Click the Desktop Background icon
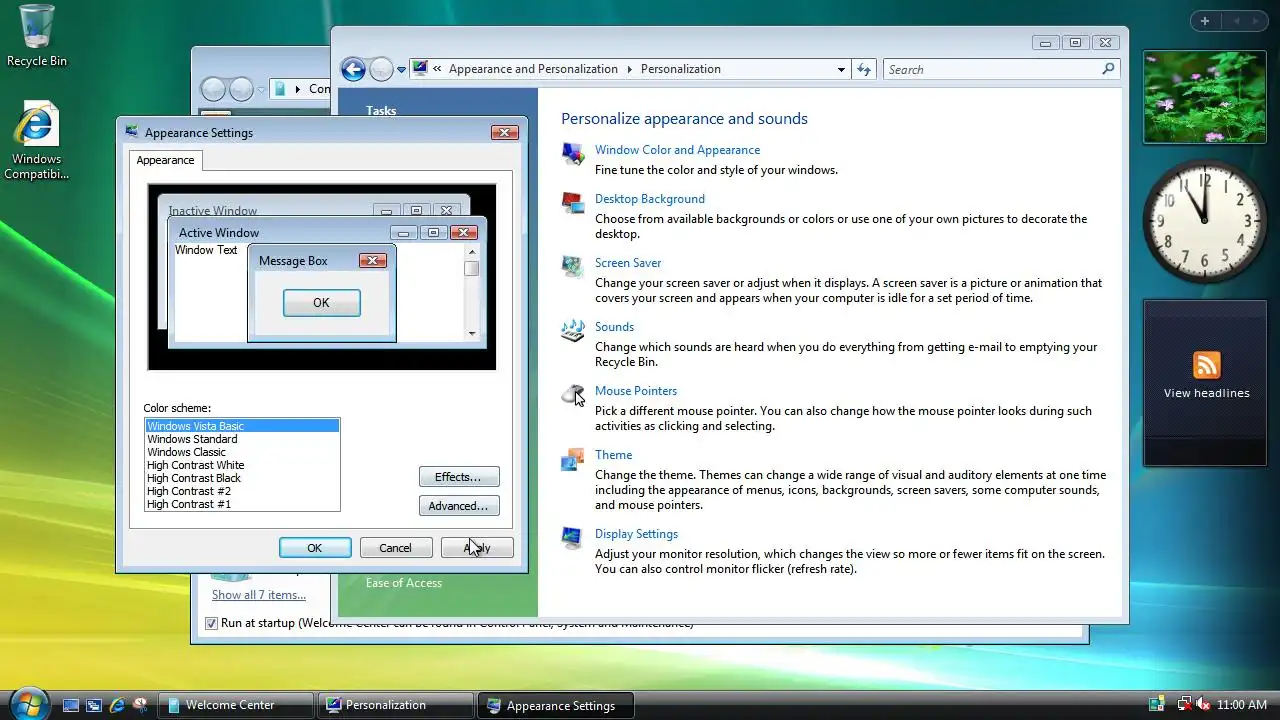The height and width of the screenshot is (720, 1280). [573, 203]
